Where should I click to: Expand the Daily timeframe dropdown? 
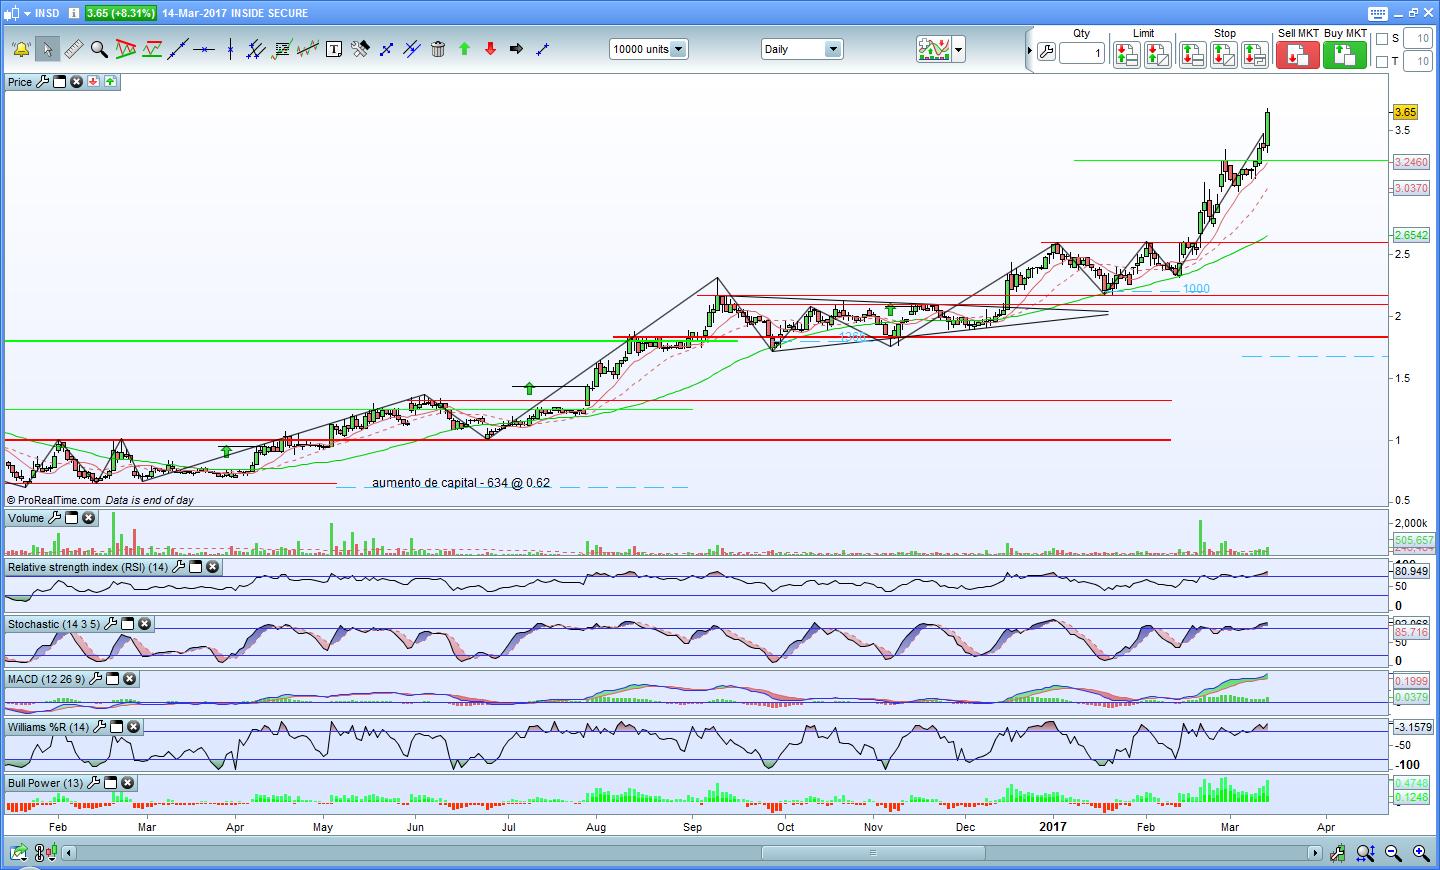[x=832, y=49]
